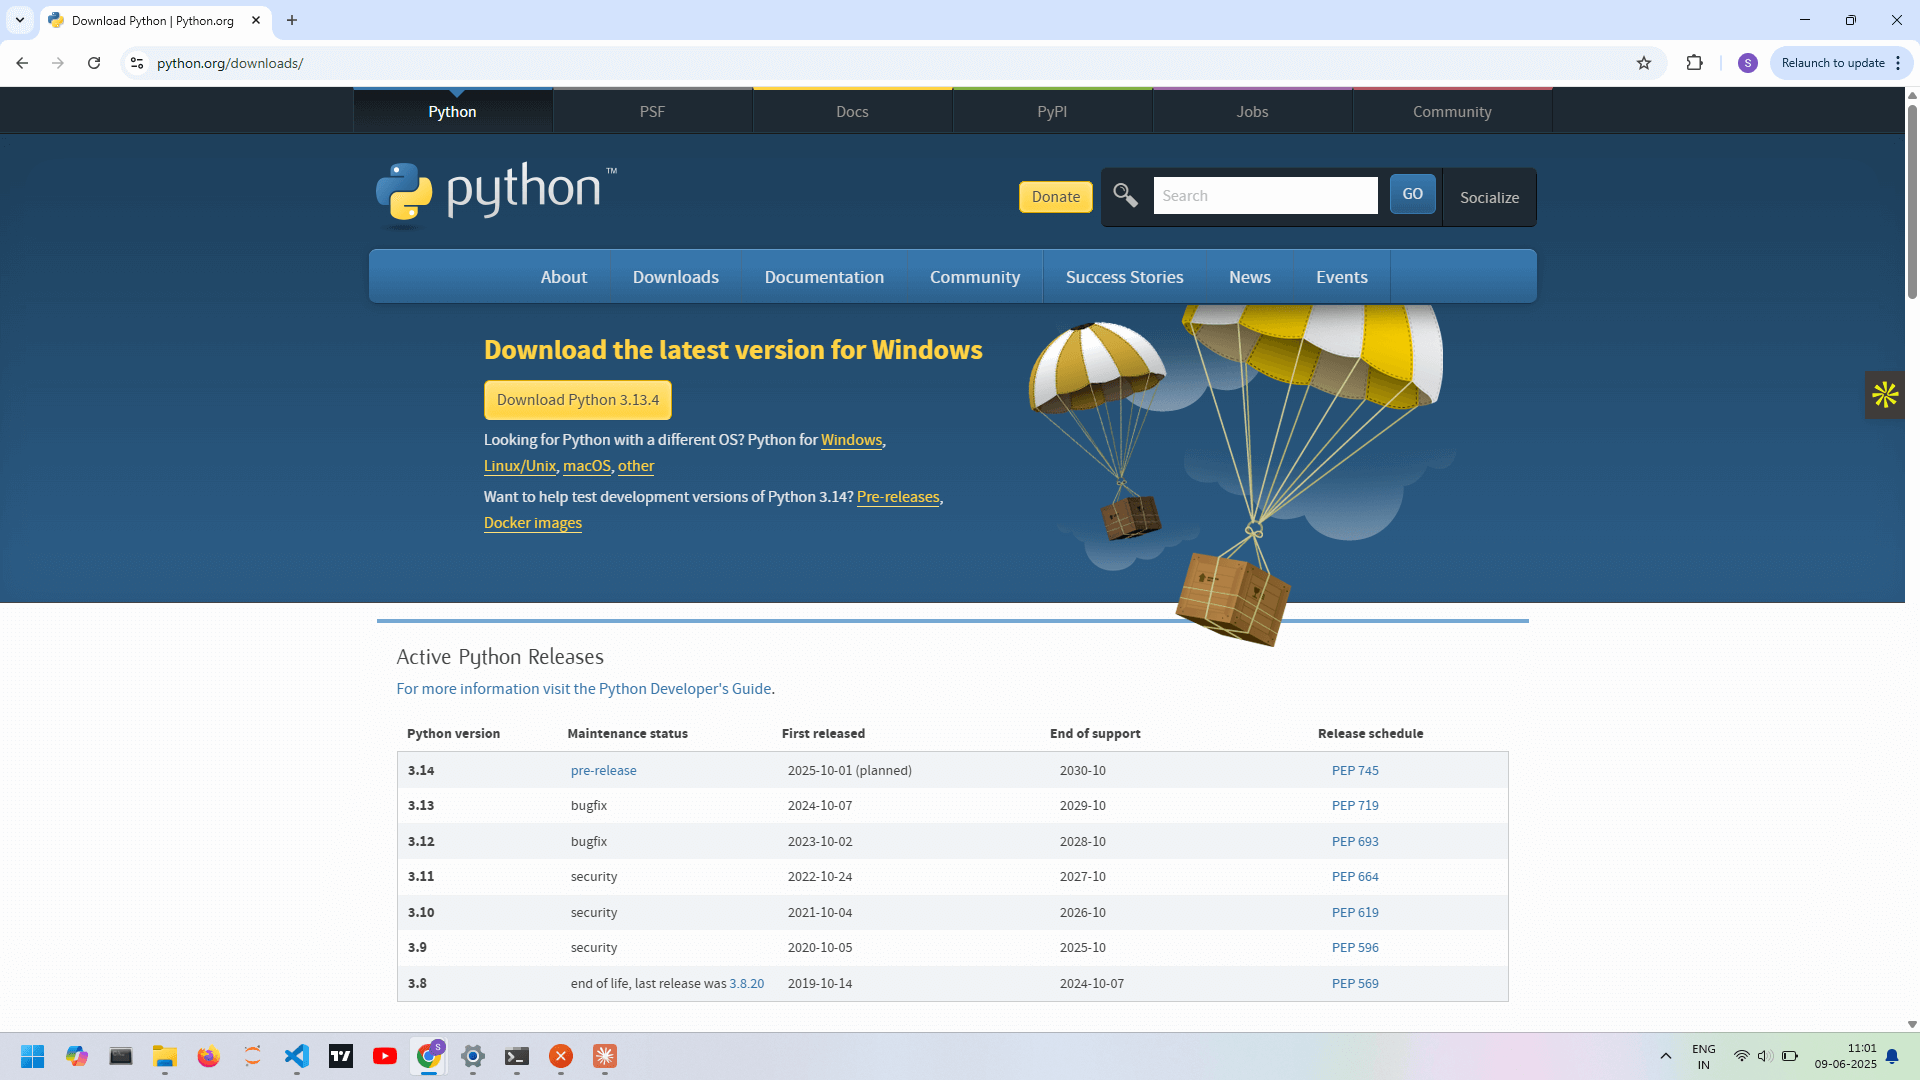
Task: Focus the Search input field
Action: coord(1265,196)
